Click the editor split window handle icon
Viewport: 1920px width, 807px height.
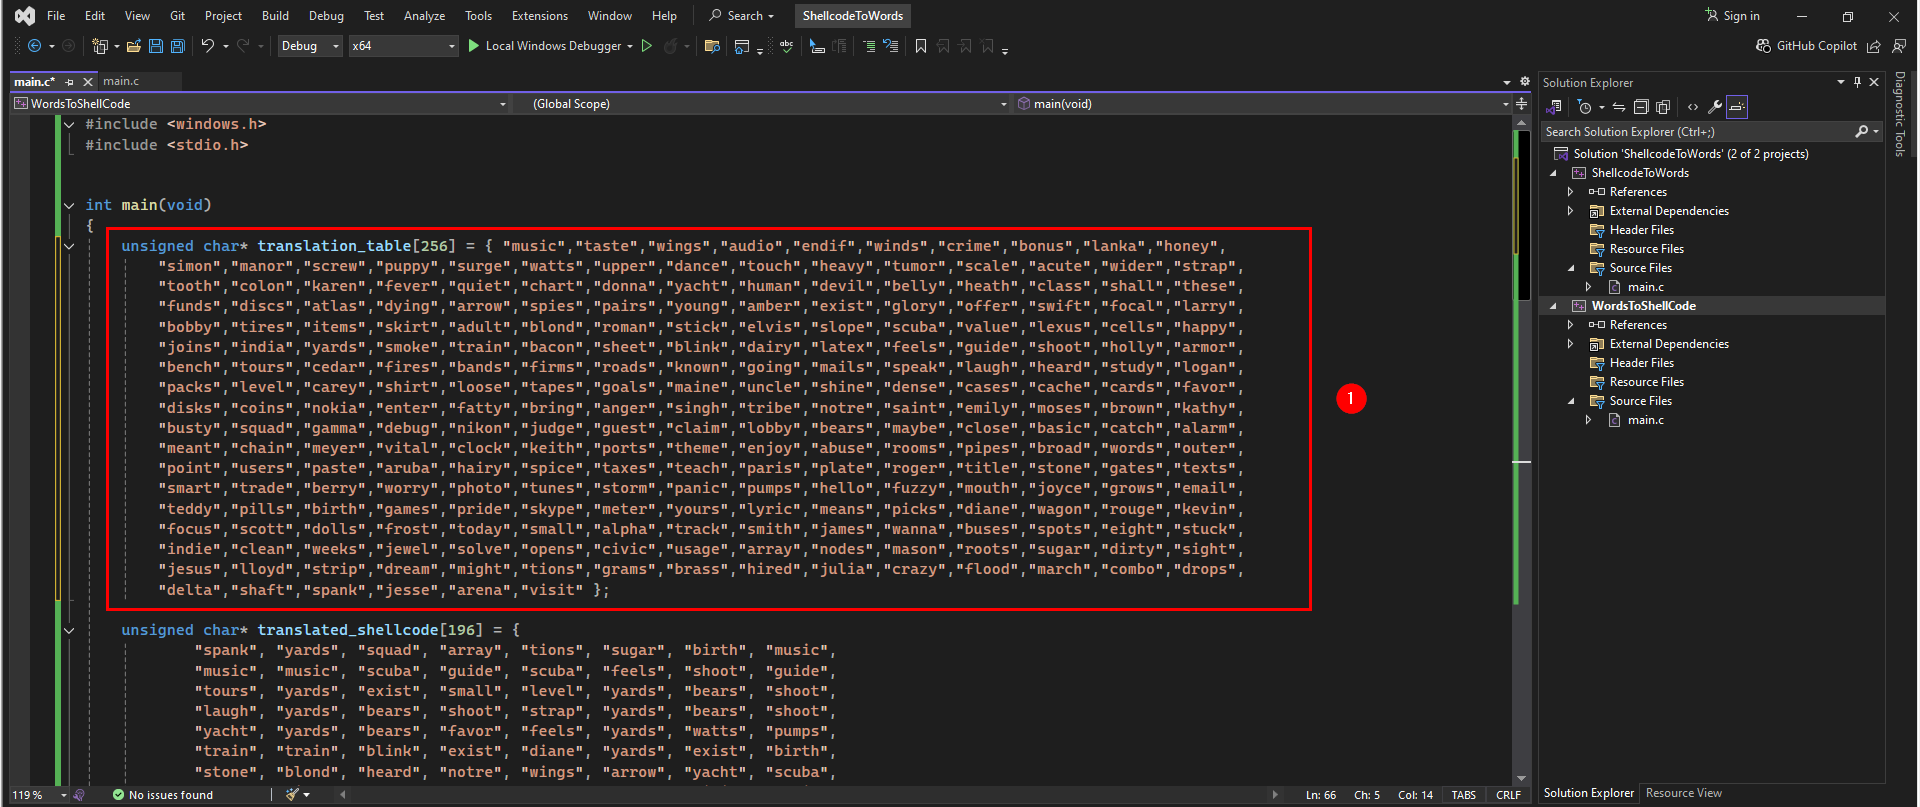[x=1522, y=104]
